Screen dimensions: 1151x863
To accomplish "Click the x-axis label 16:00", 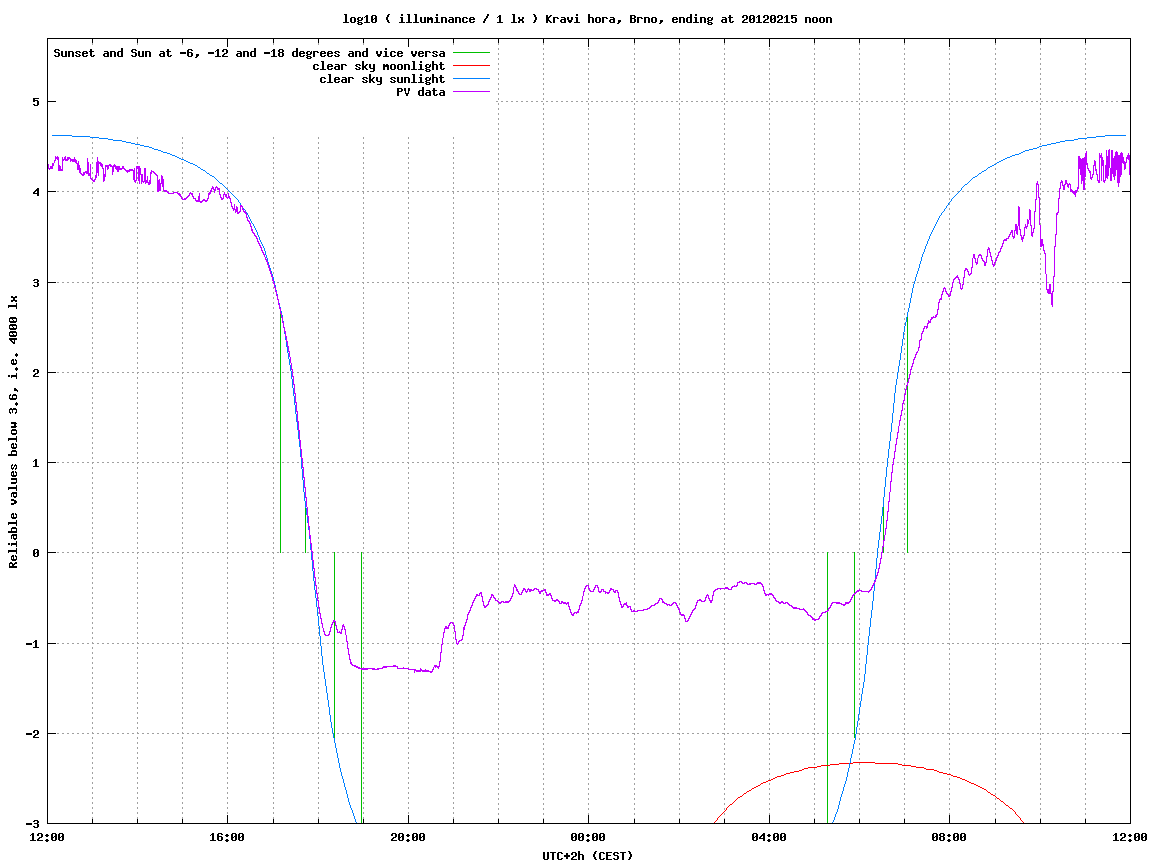I will click(x=228, y=837).
